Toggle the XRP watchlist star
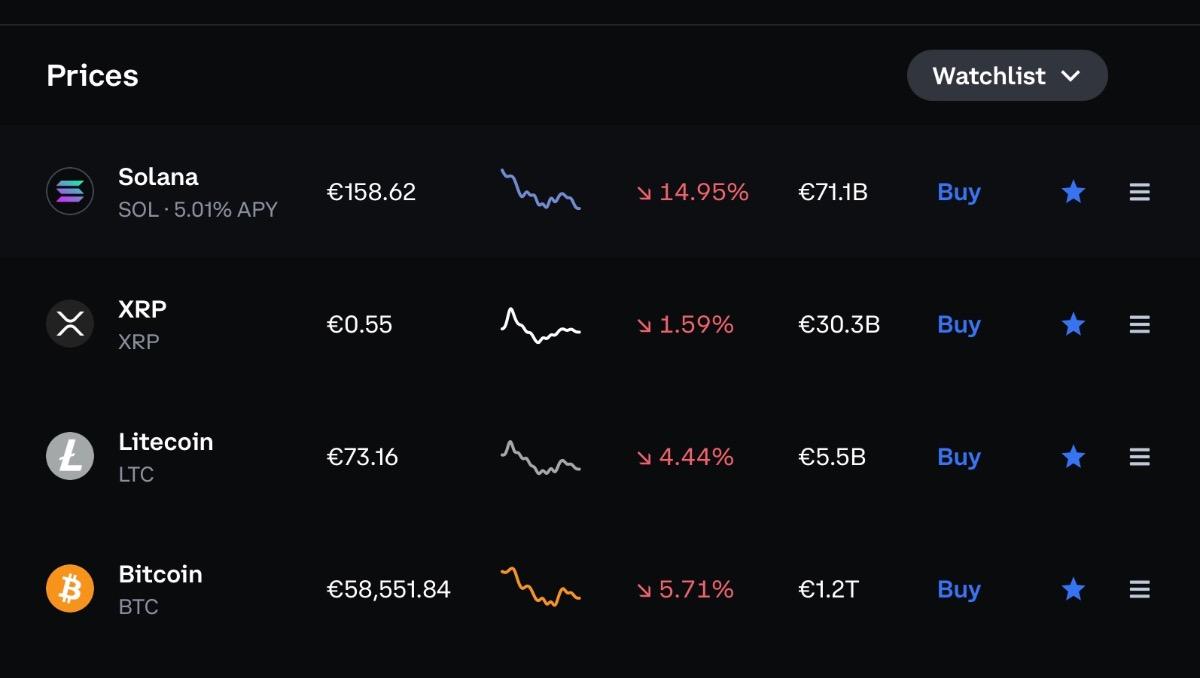Screen dimensions: 1200x678 point(1073,324)
